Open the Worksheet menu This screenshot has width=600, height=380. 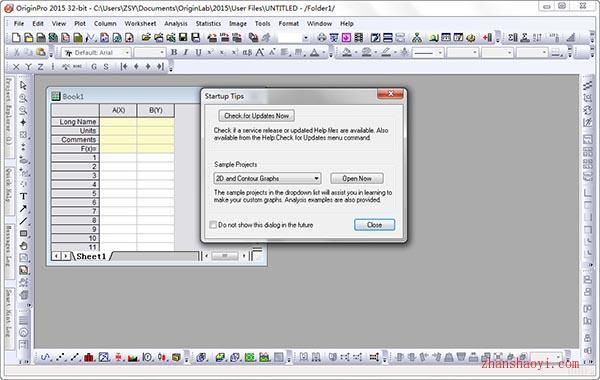tap(140, 23)
